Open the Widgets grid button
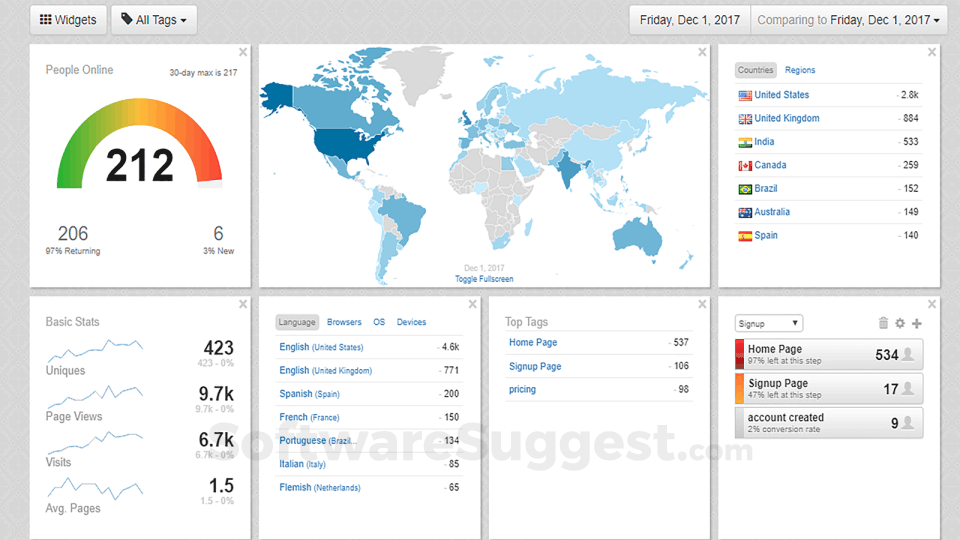960x540 pixels. 68,20
